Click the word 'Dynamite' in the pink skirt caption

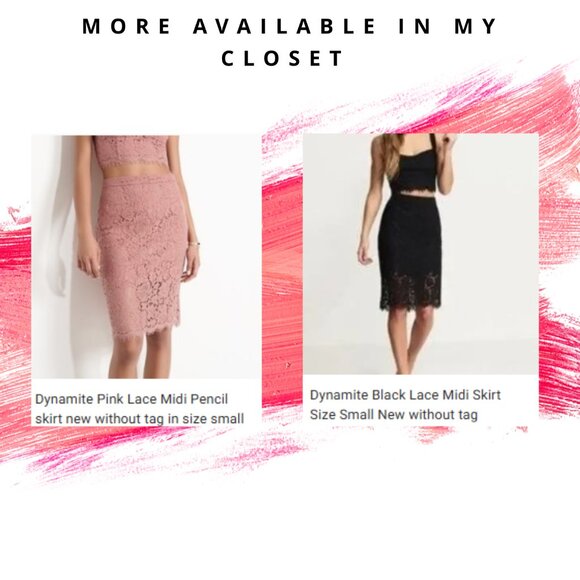[64, 399]
